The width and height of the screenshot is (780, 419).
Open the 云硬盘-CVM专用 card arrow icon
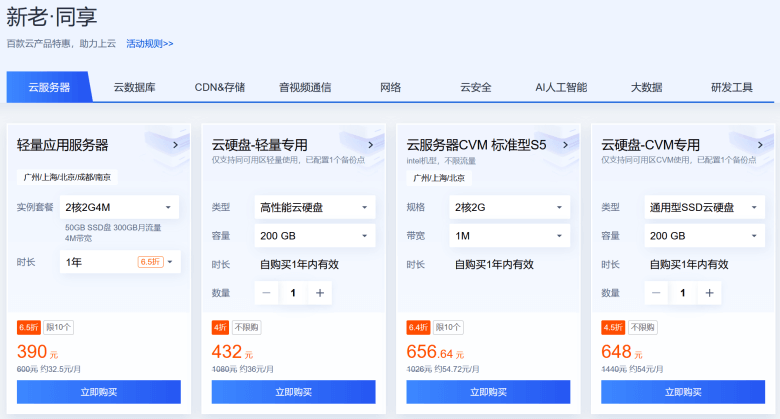(759, 145)
